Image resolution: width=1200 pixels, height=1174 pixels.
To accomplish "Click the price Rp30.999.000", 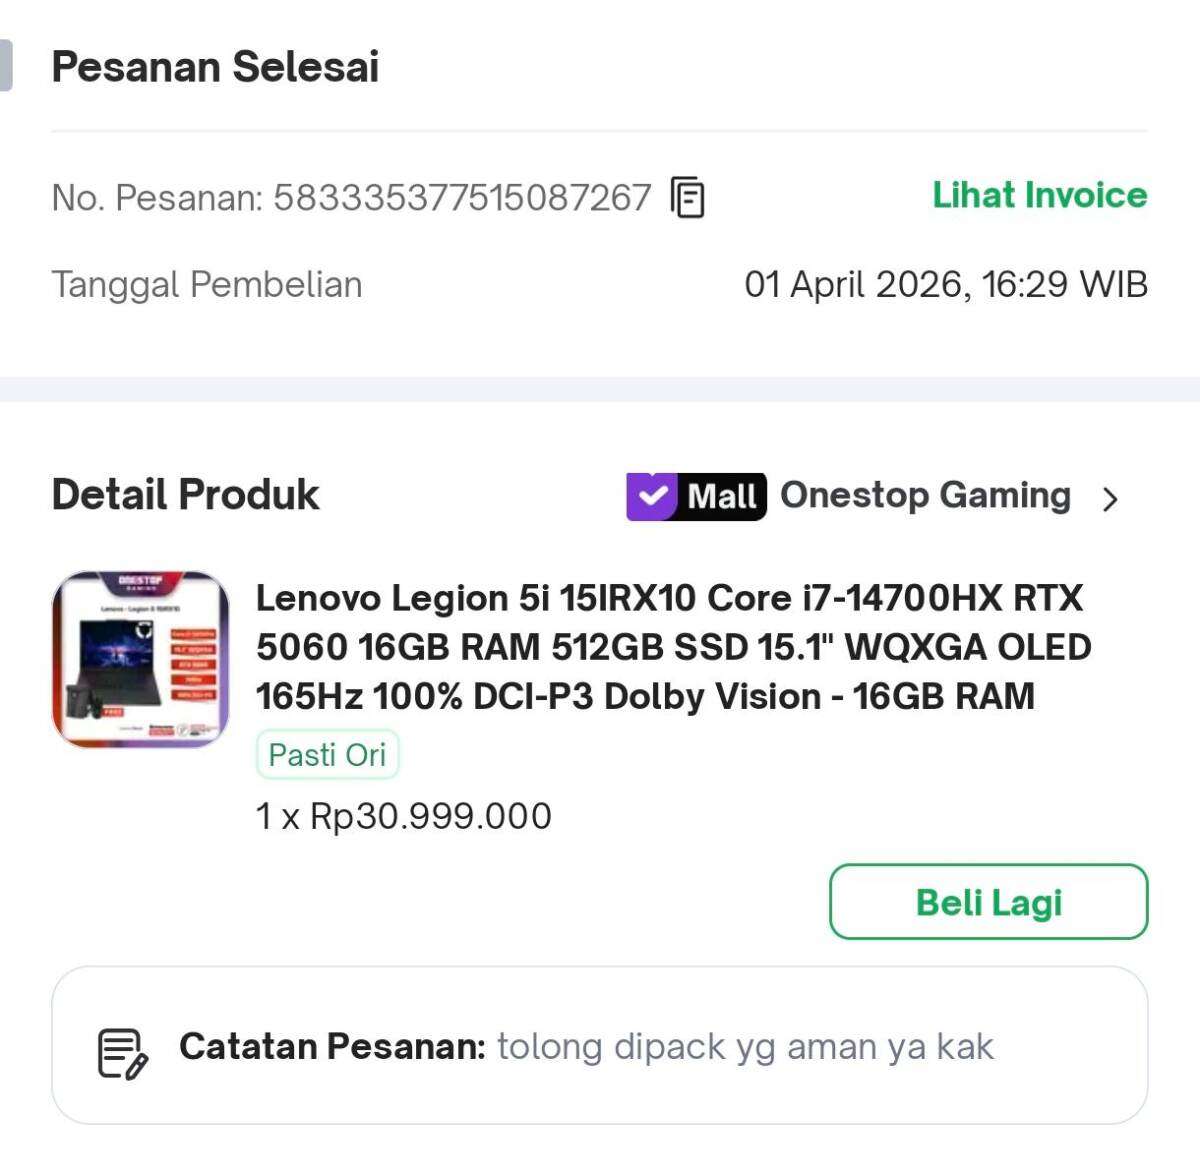I will pos(430,816).
